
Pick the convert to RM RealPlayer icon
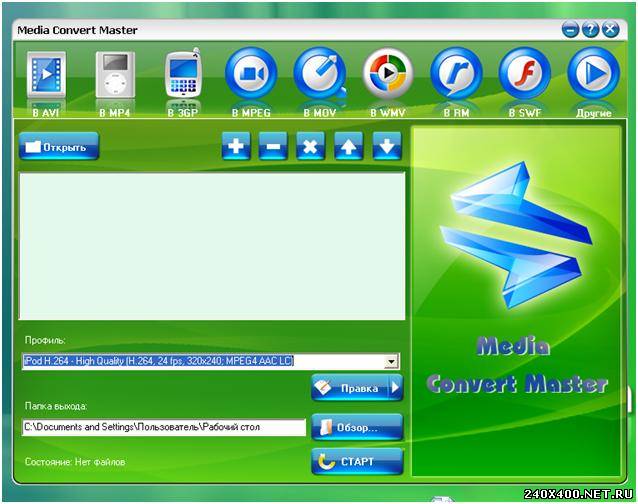[x=456, y=73]
